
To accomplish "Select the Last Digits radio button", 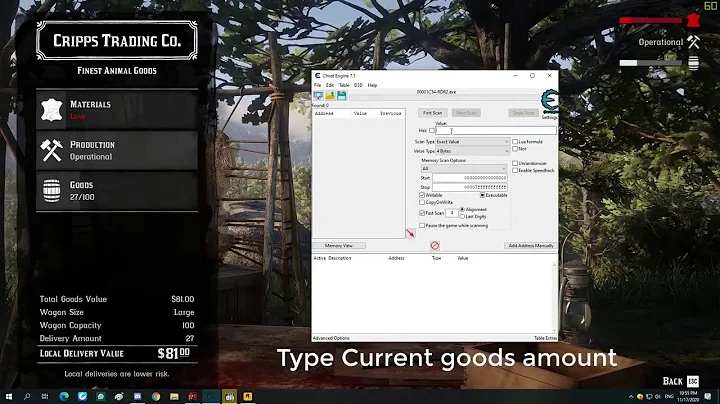I will [462, 216].
